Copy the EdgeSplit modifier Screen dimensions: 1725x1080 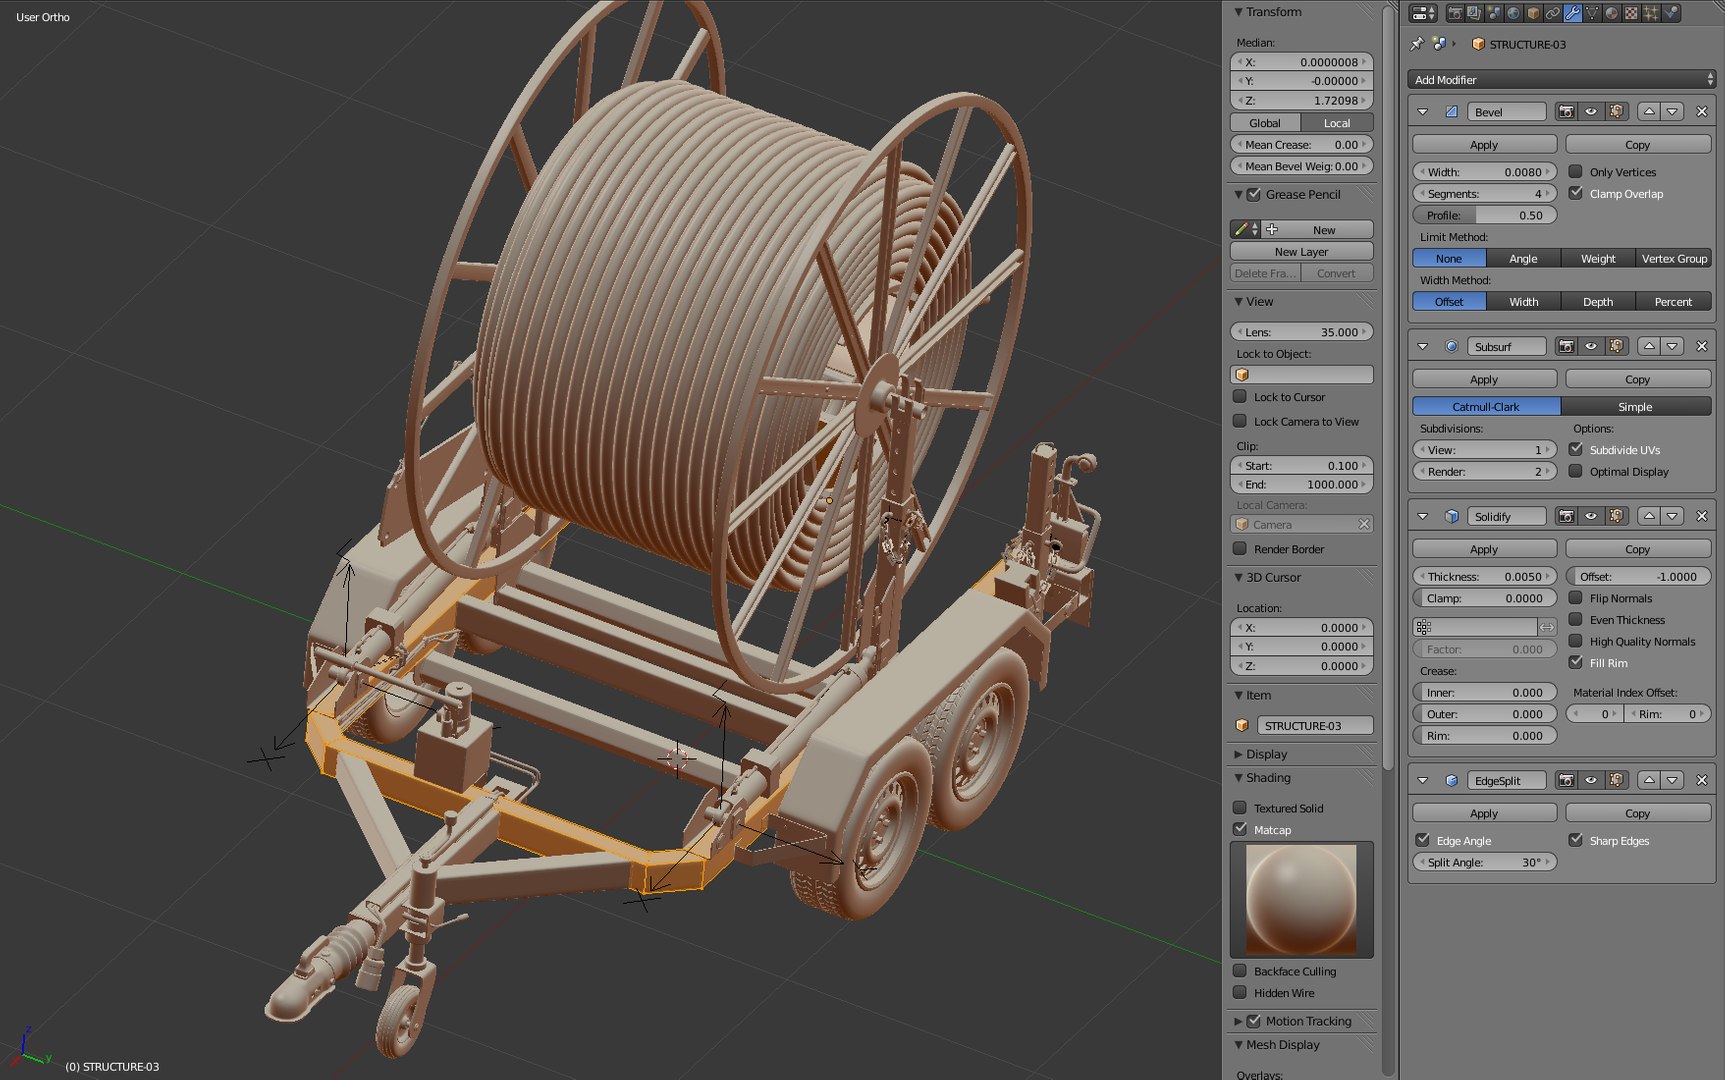coord(1638,813)
